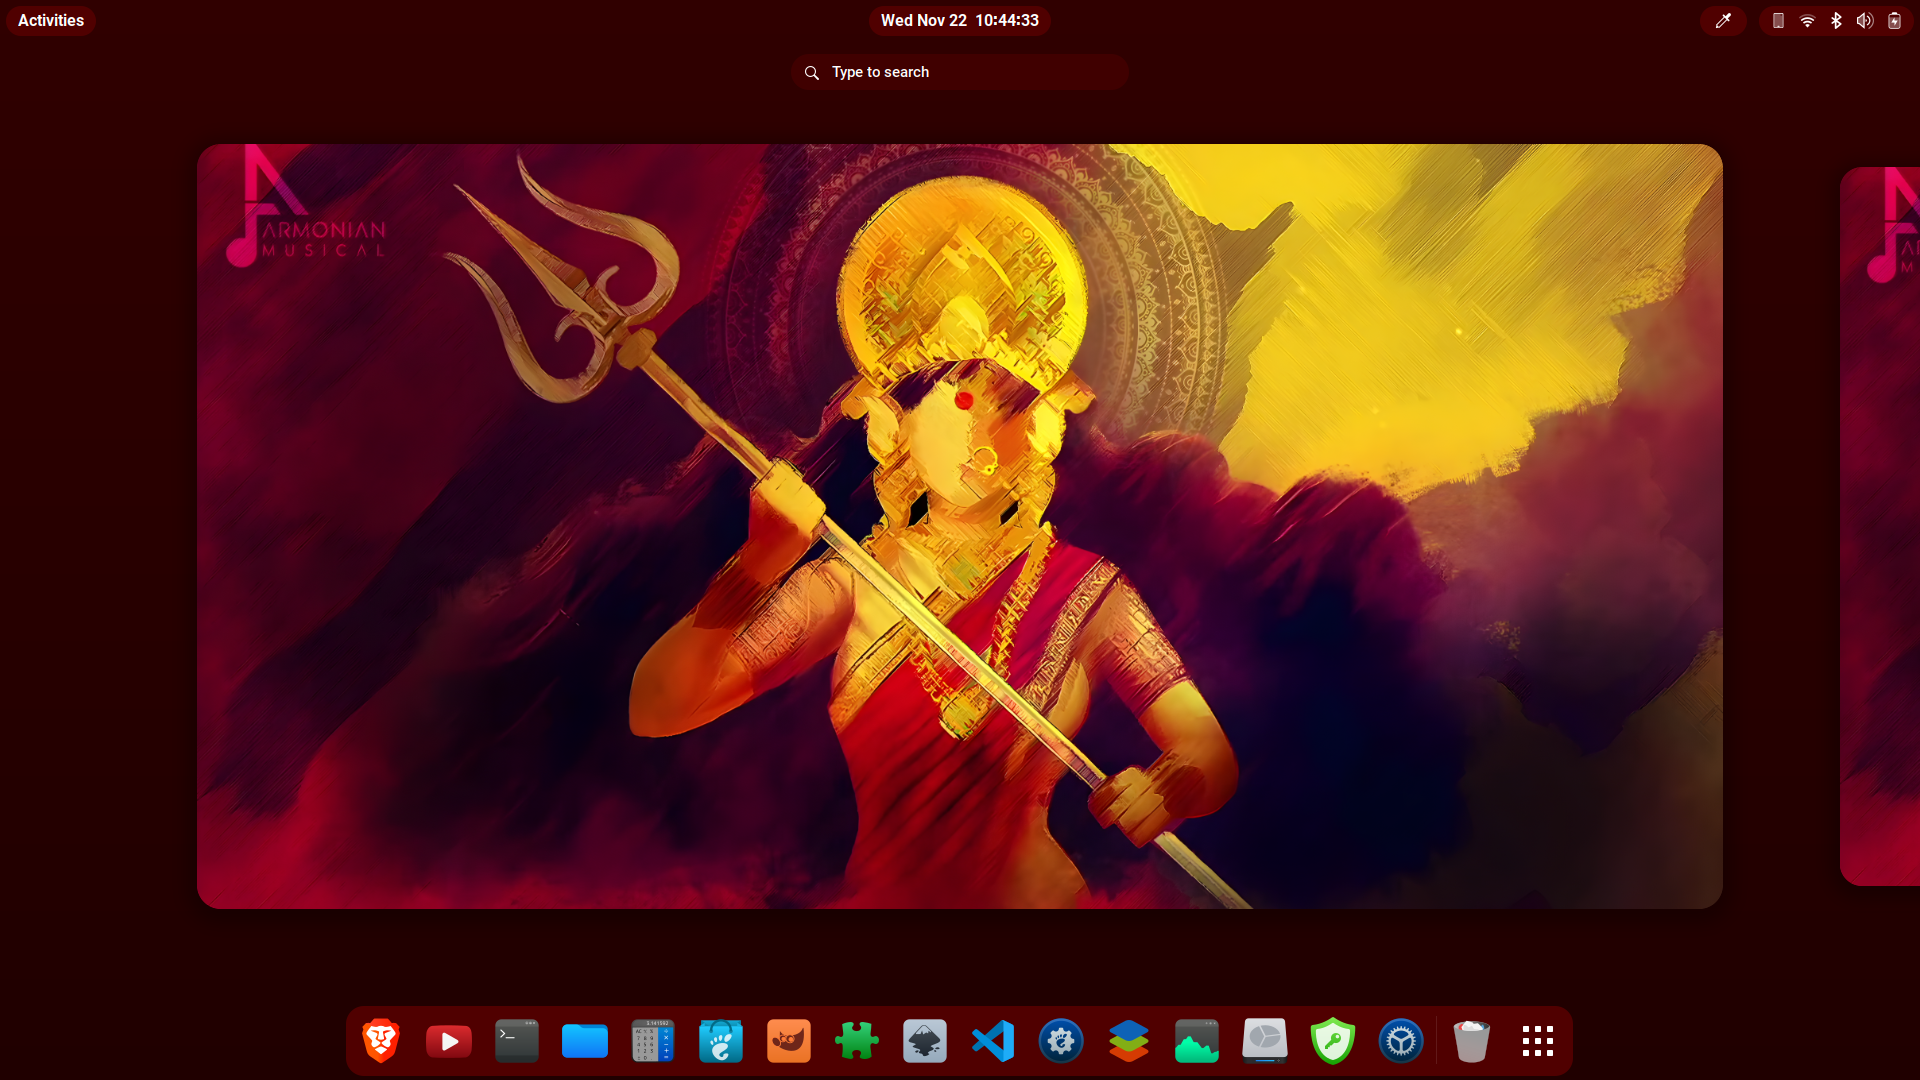Open the green puzzle-piece Extensions app
Screen dimensions: 1920x1080
pos(857,1041)
